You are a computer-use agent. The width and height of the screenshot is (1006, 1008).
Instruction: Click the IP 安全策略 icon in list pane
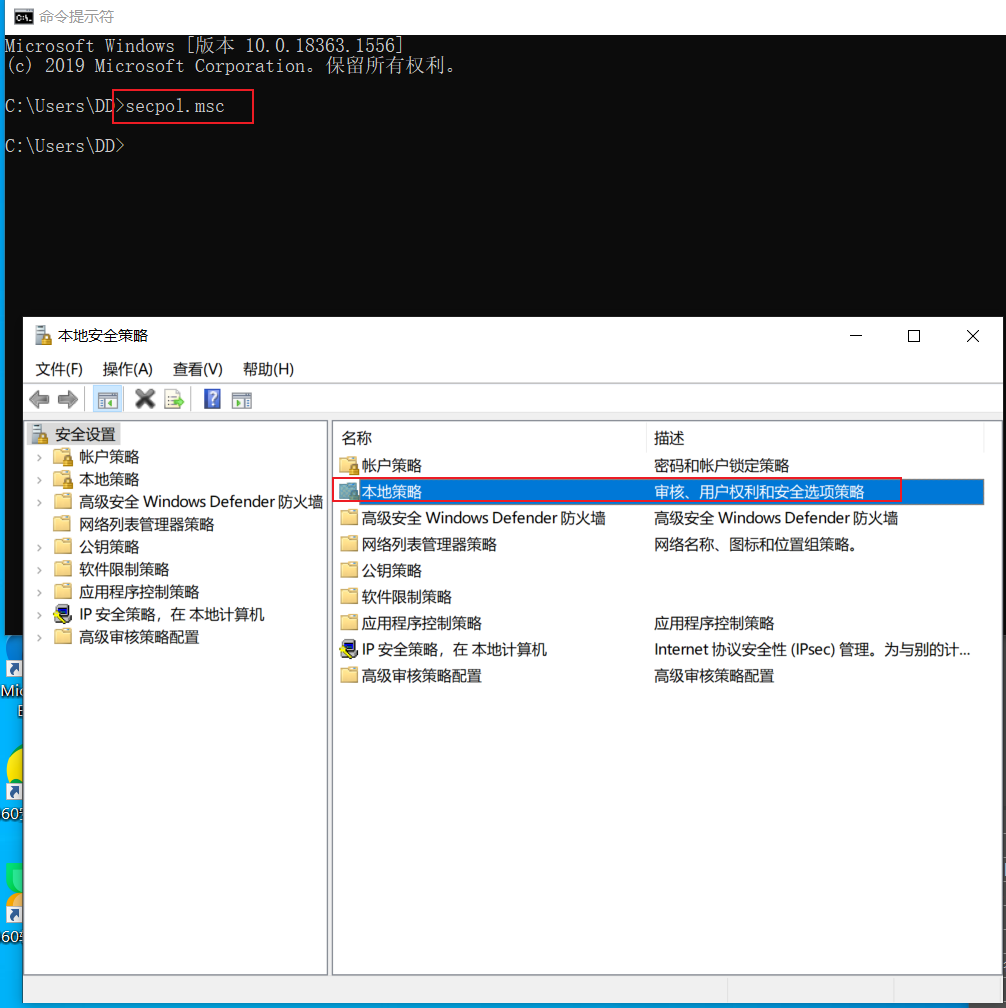click(348, 649)
